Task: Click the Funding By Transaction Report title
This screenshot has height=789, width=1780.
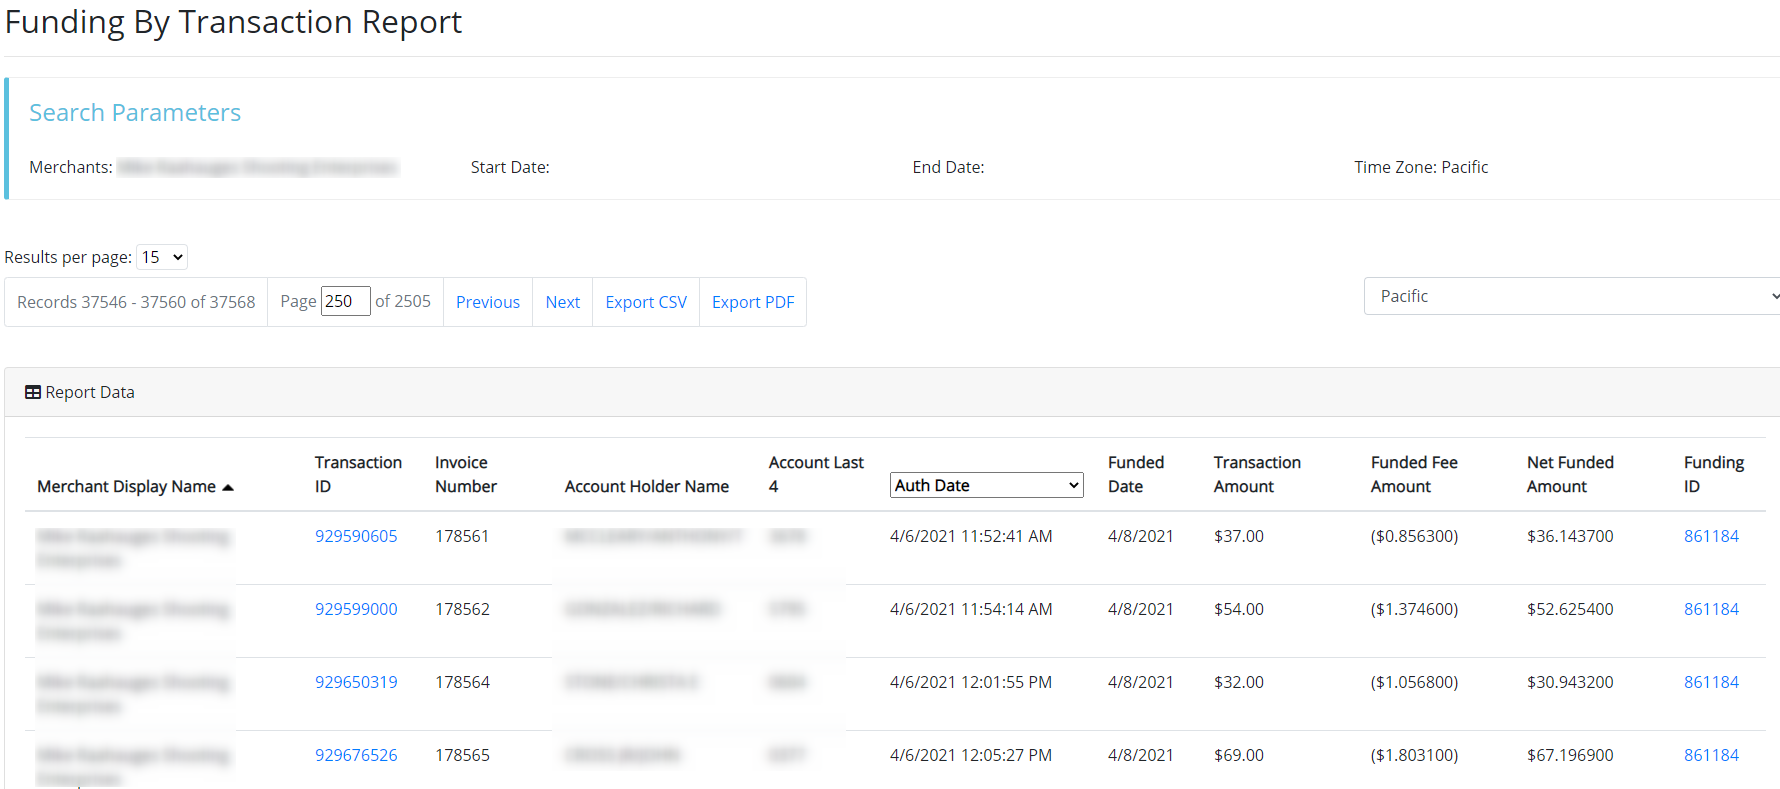Action: click(233, 22)
